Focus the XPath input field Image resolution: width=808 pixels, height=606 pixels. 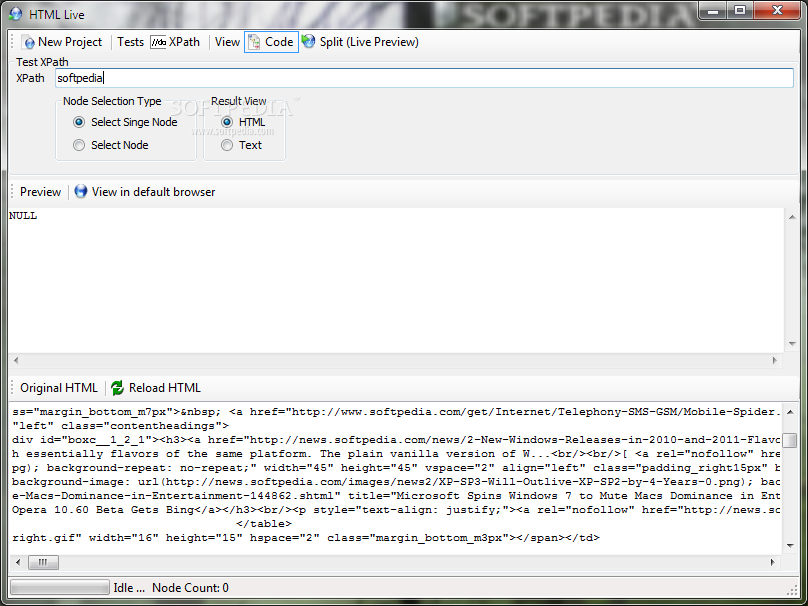click(424, 78)
